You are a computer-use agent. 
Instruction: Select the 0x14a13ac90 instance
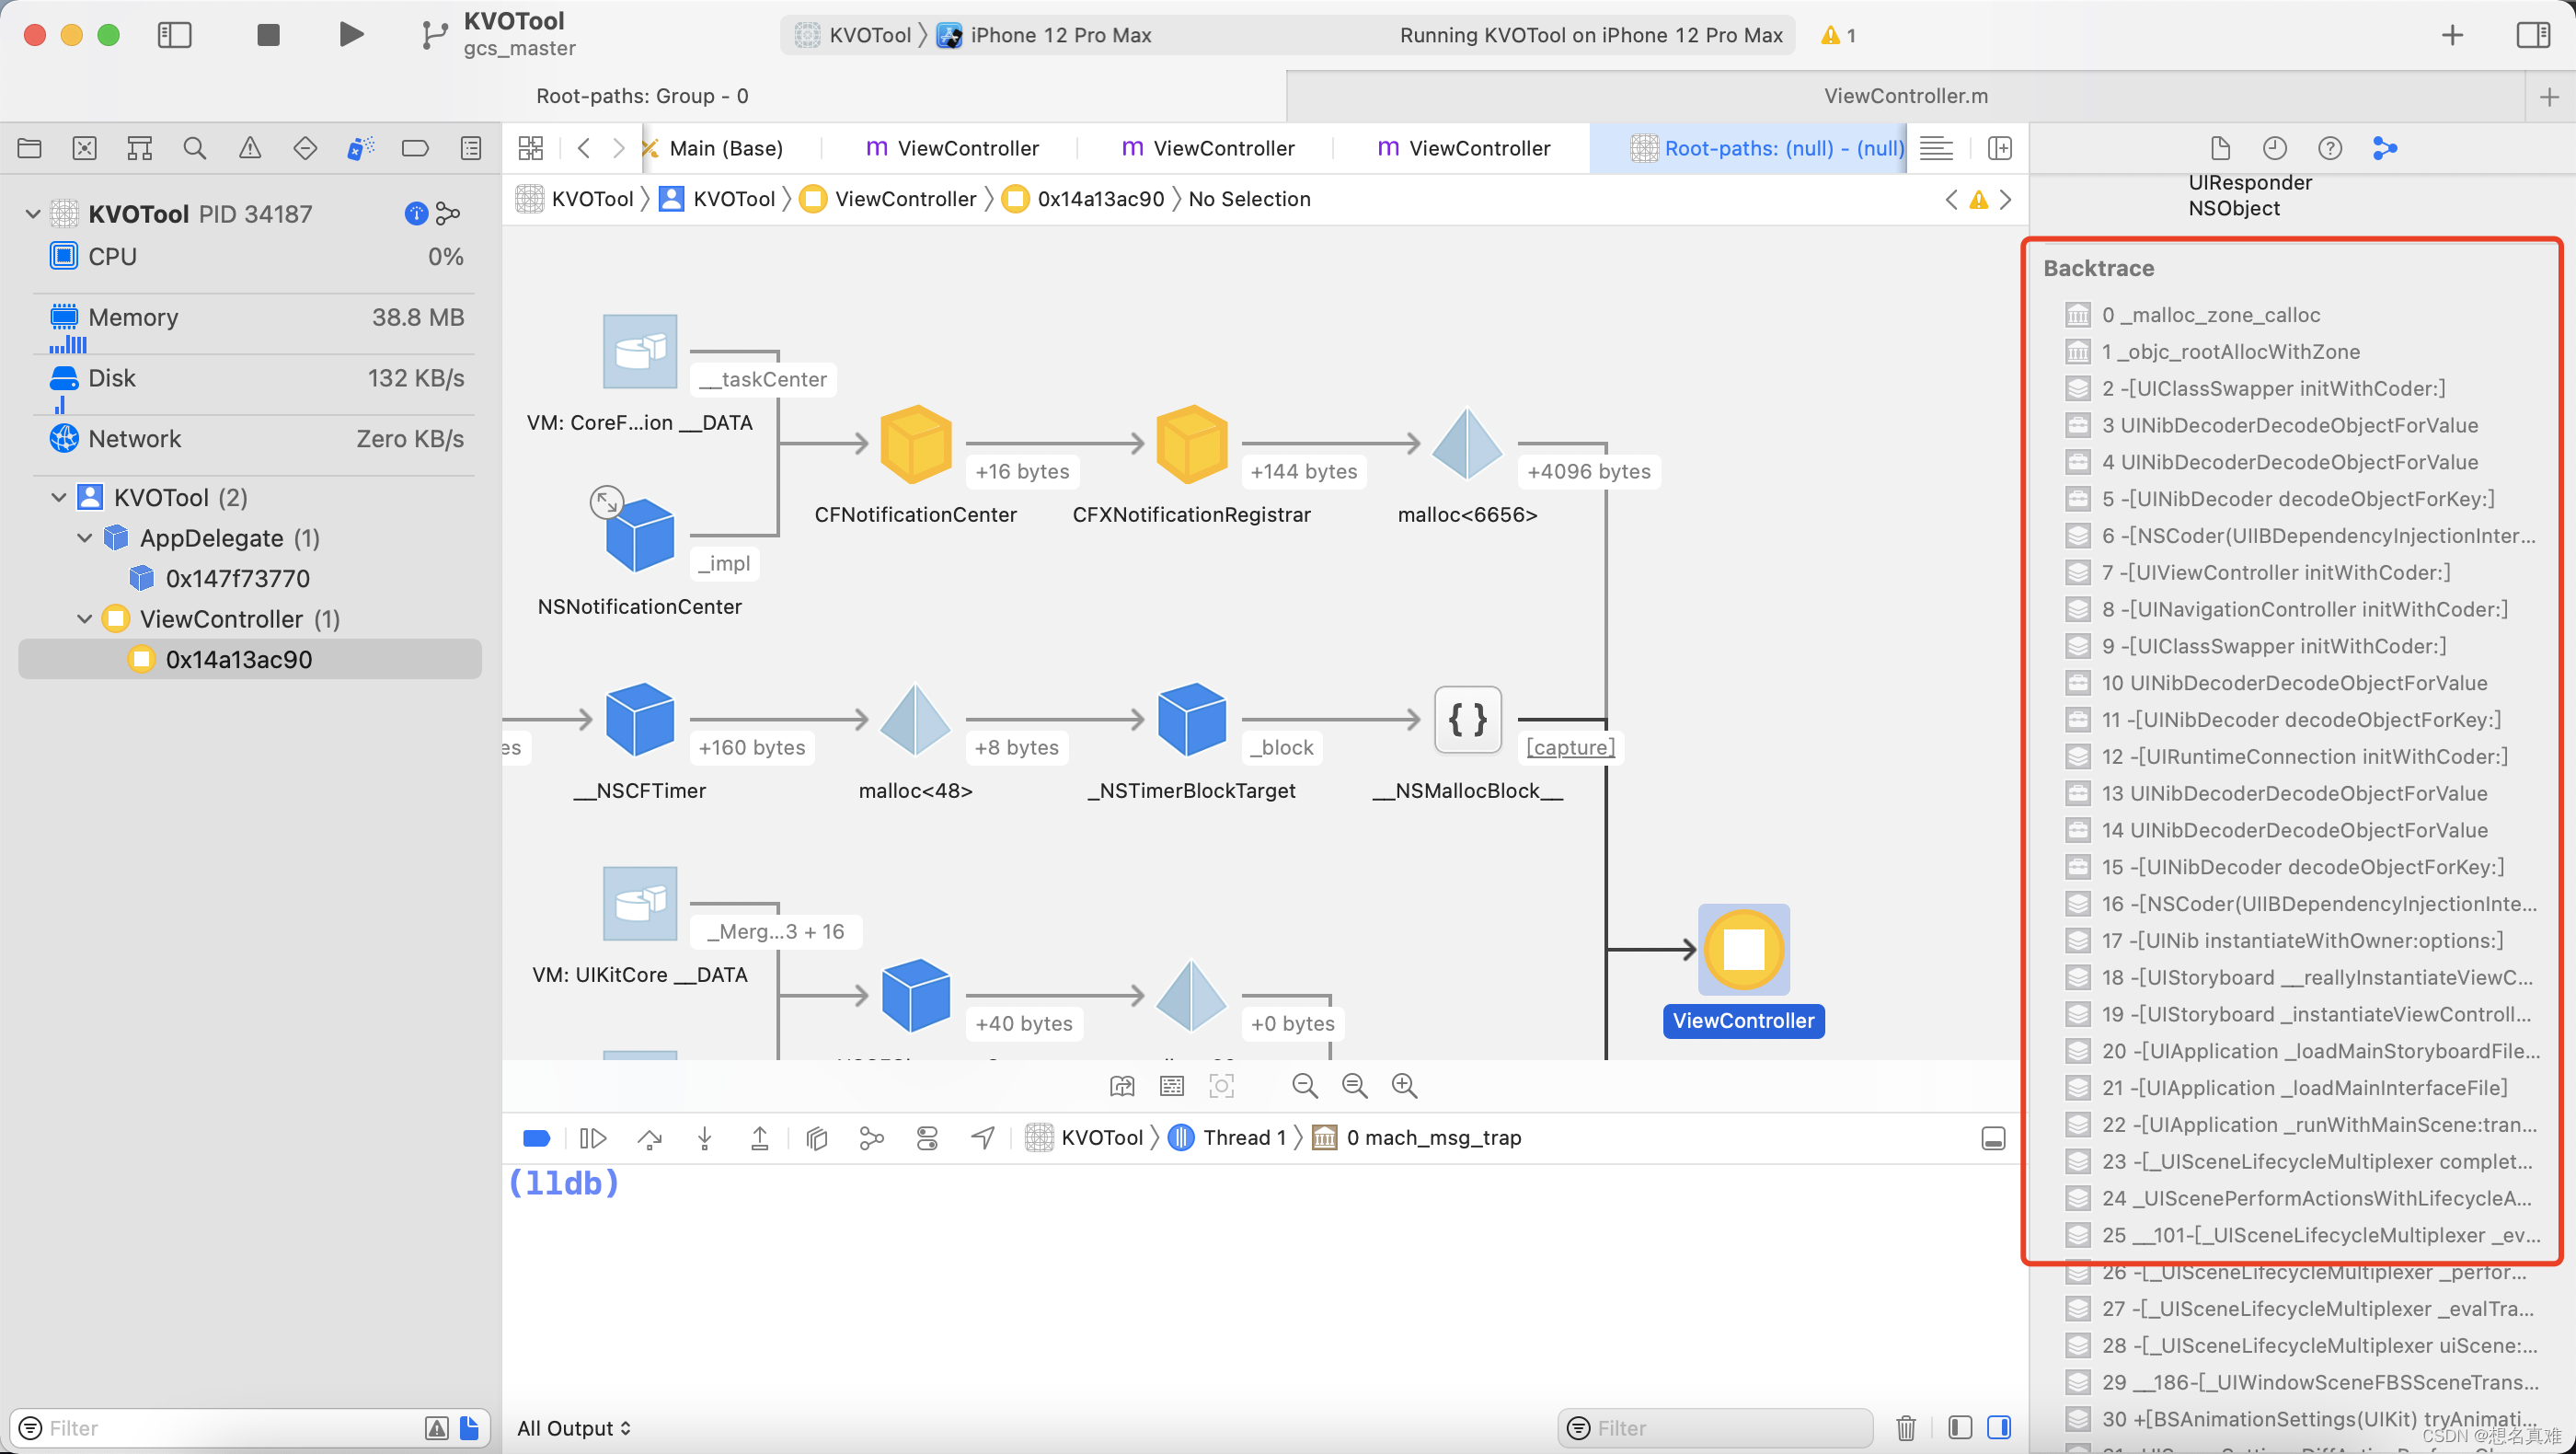(x=250, y=660)
